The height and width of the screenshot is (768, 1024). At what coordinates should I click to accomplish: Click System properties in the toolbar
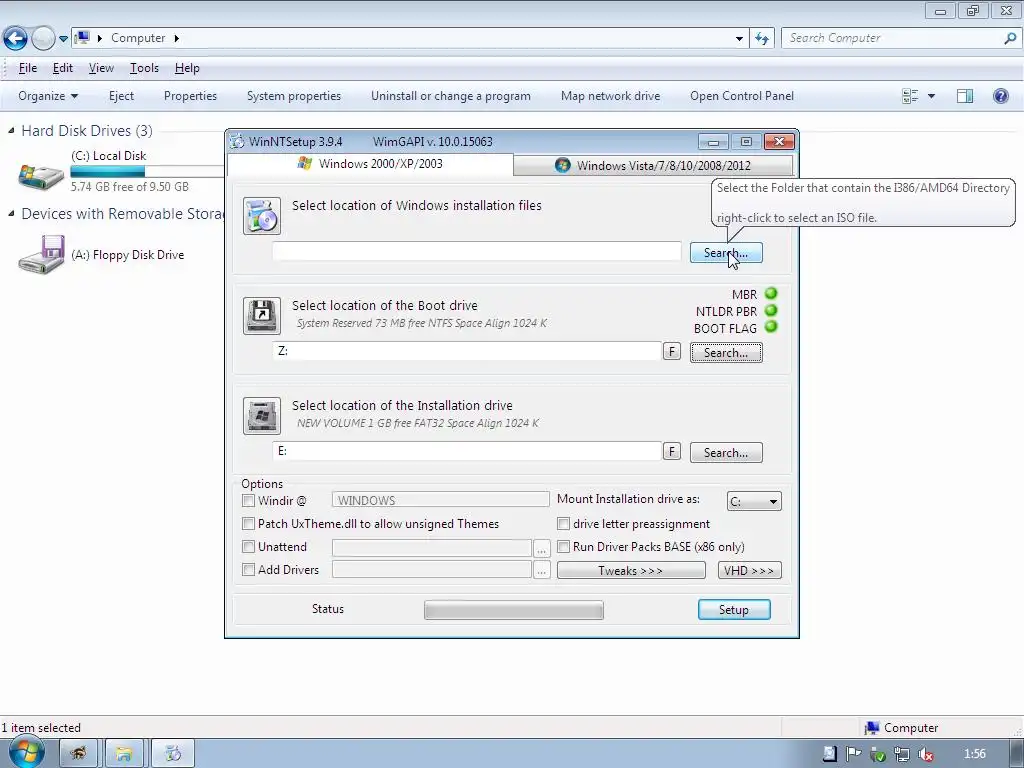(x=293, y=96)
